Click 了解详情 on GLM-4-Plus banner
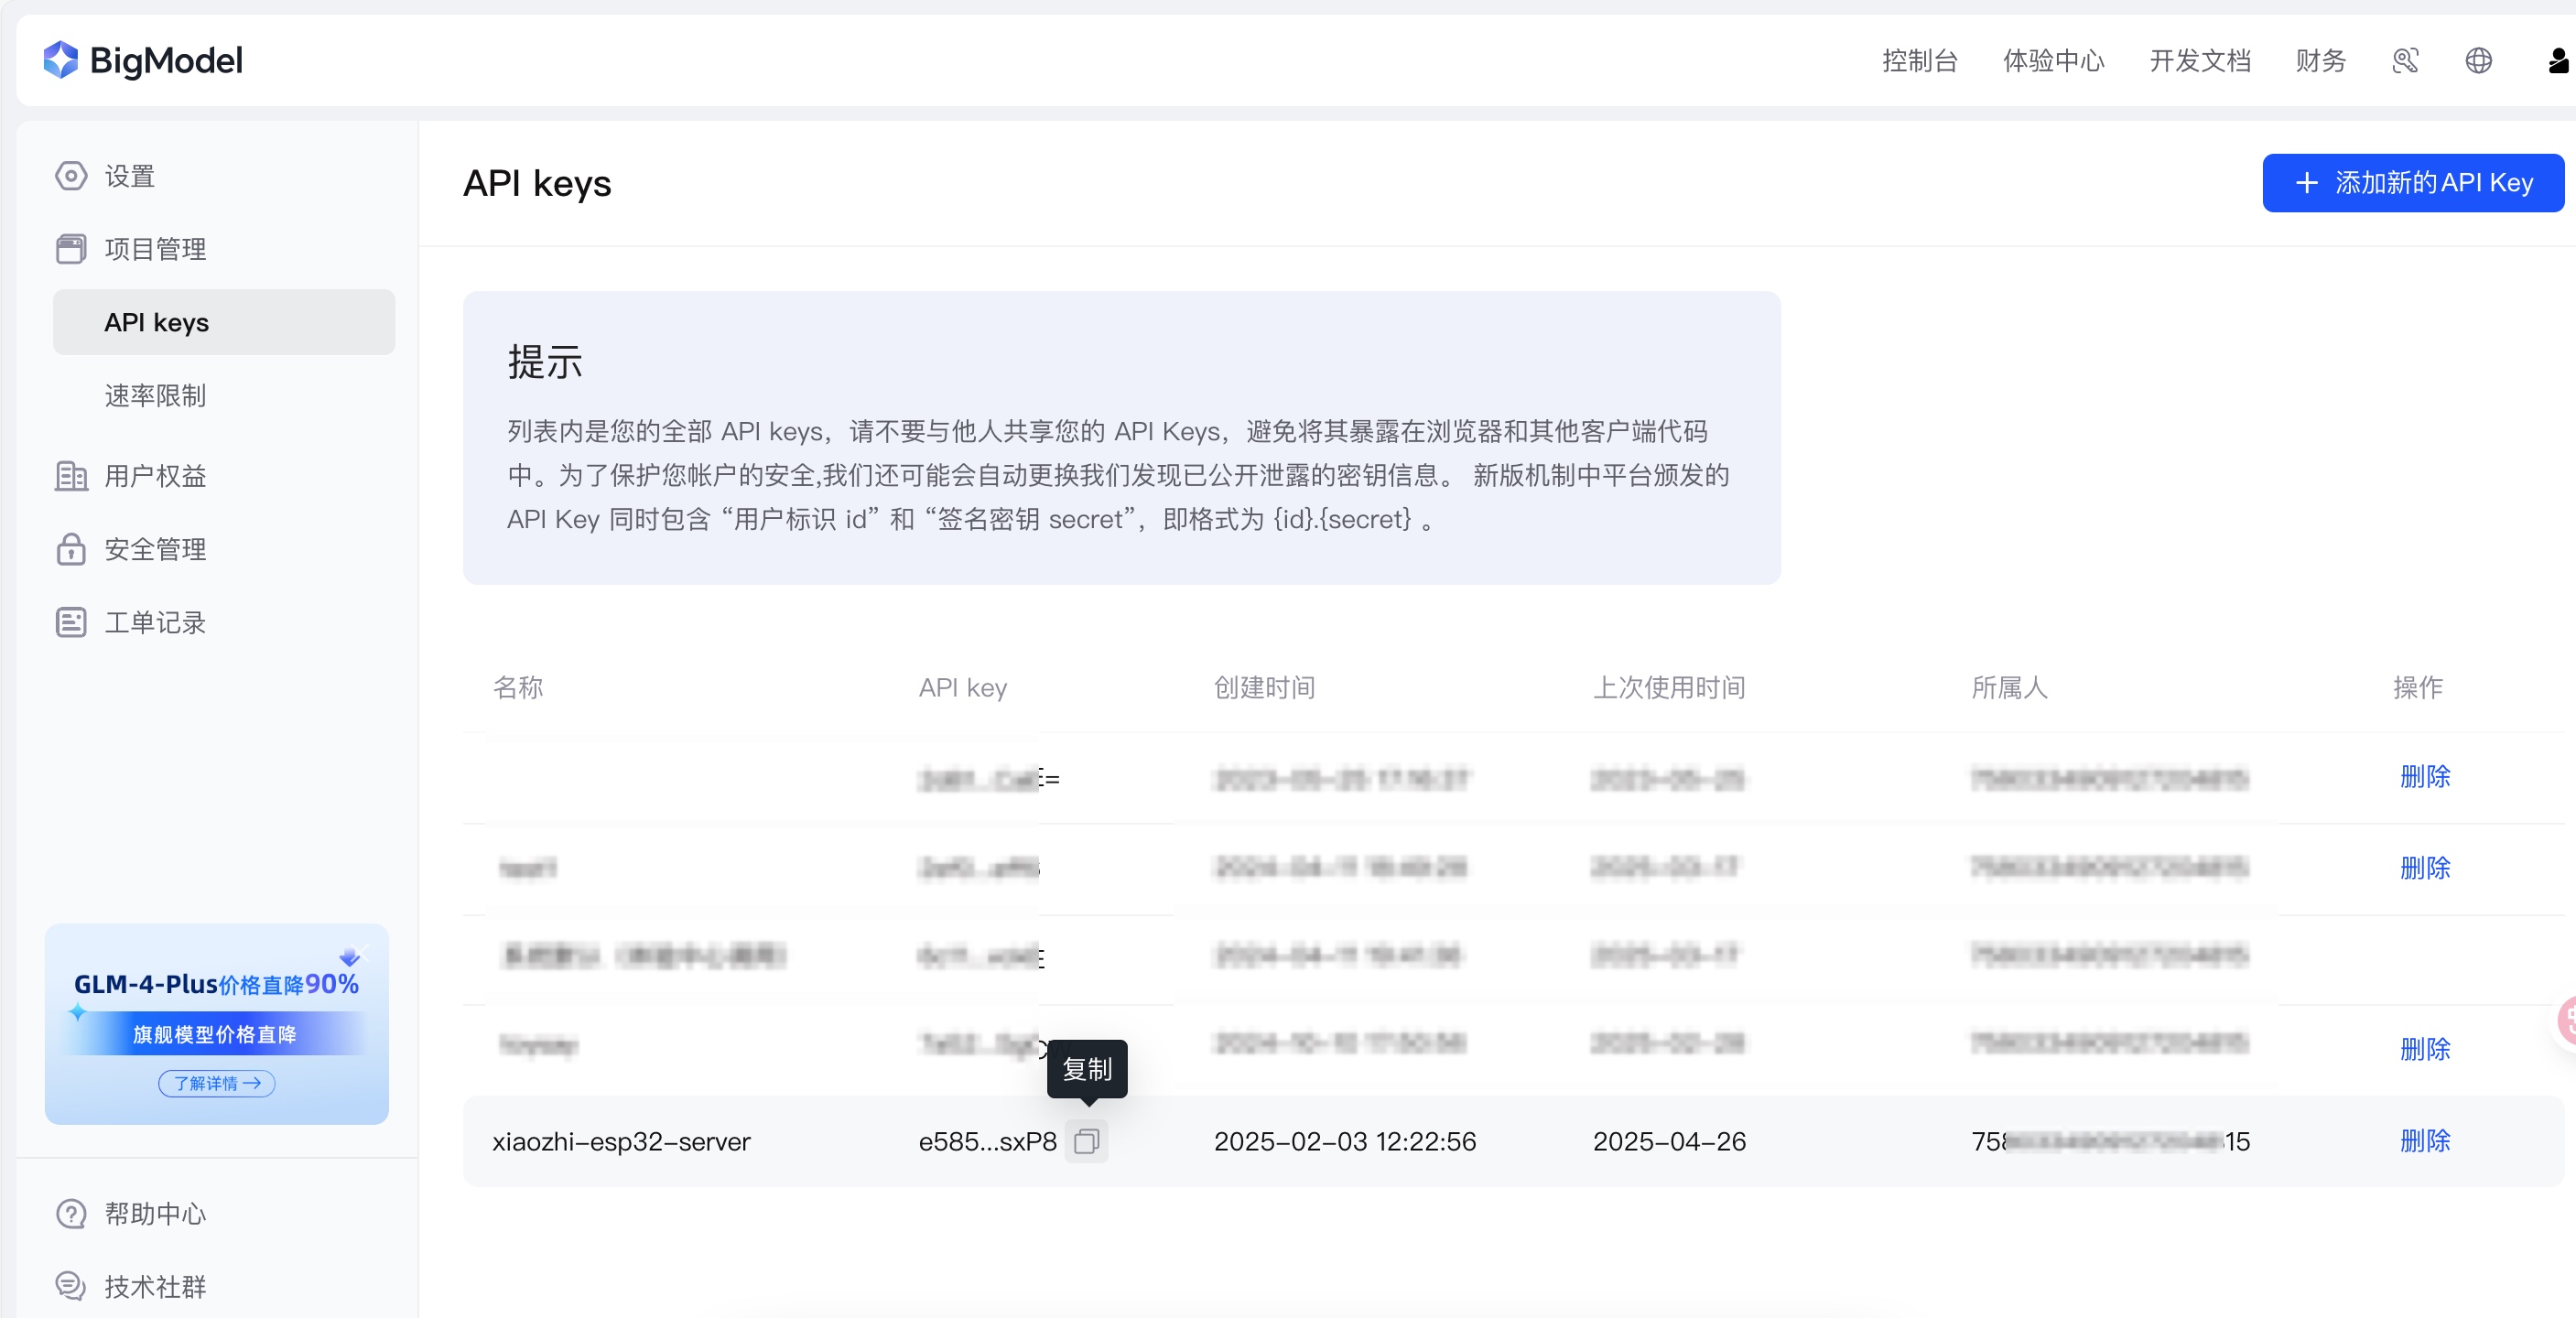This screenshot has height=1318, width=2576. 216,1083
